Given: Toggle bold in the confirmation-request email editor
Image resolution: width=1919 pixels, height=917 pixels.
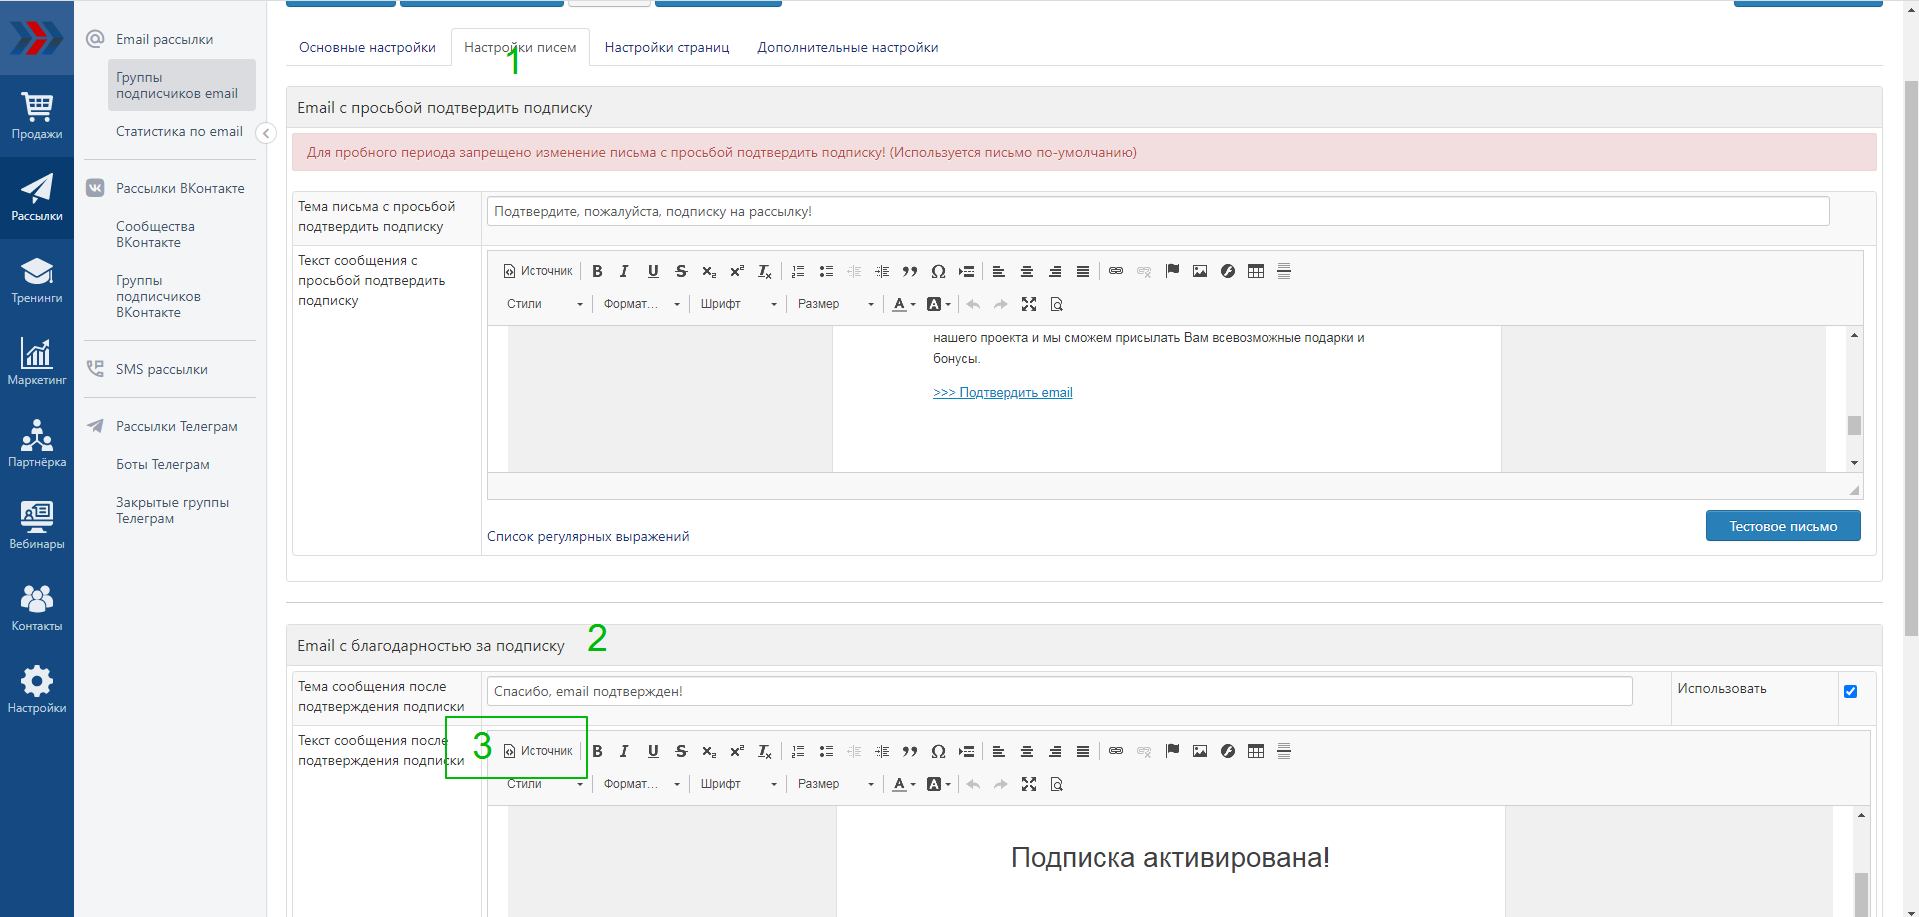Looking at the screenshot, I should click(597, 271).
